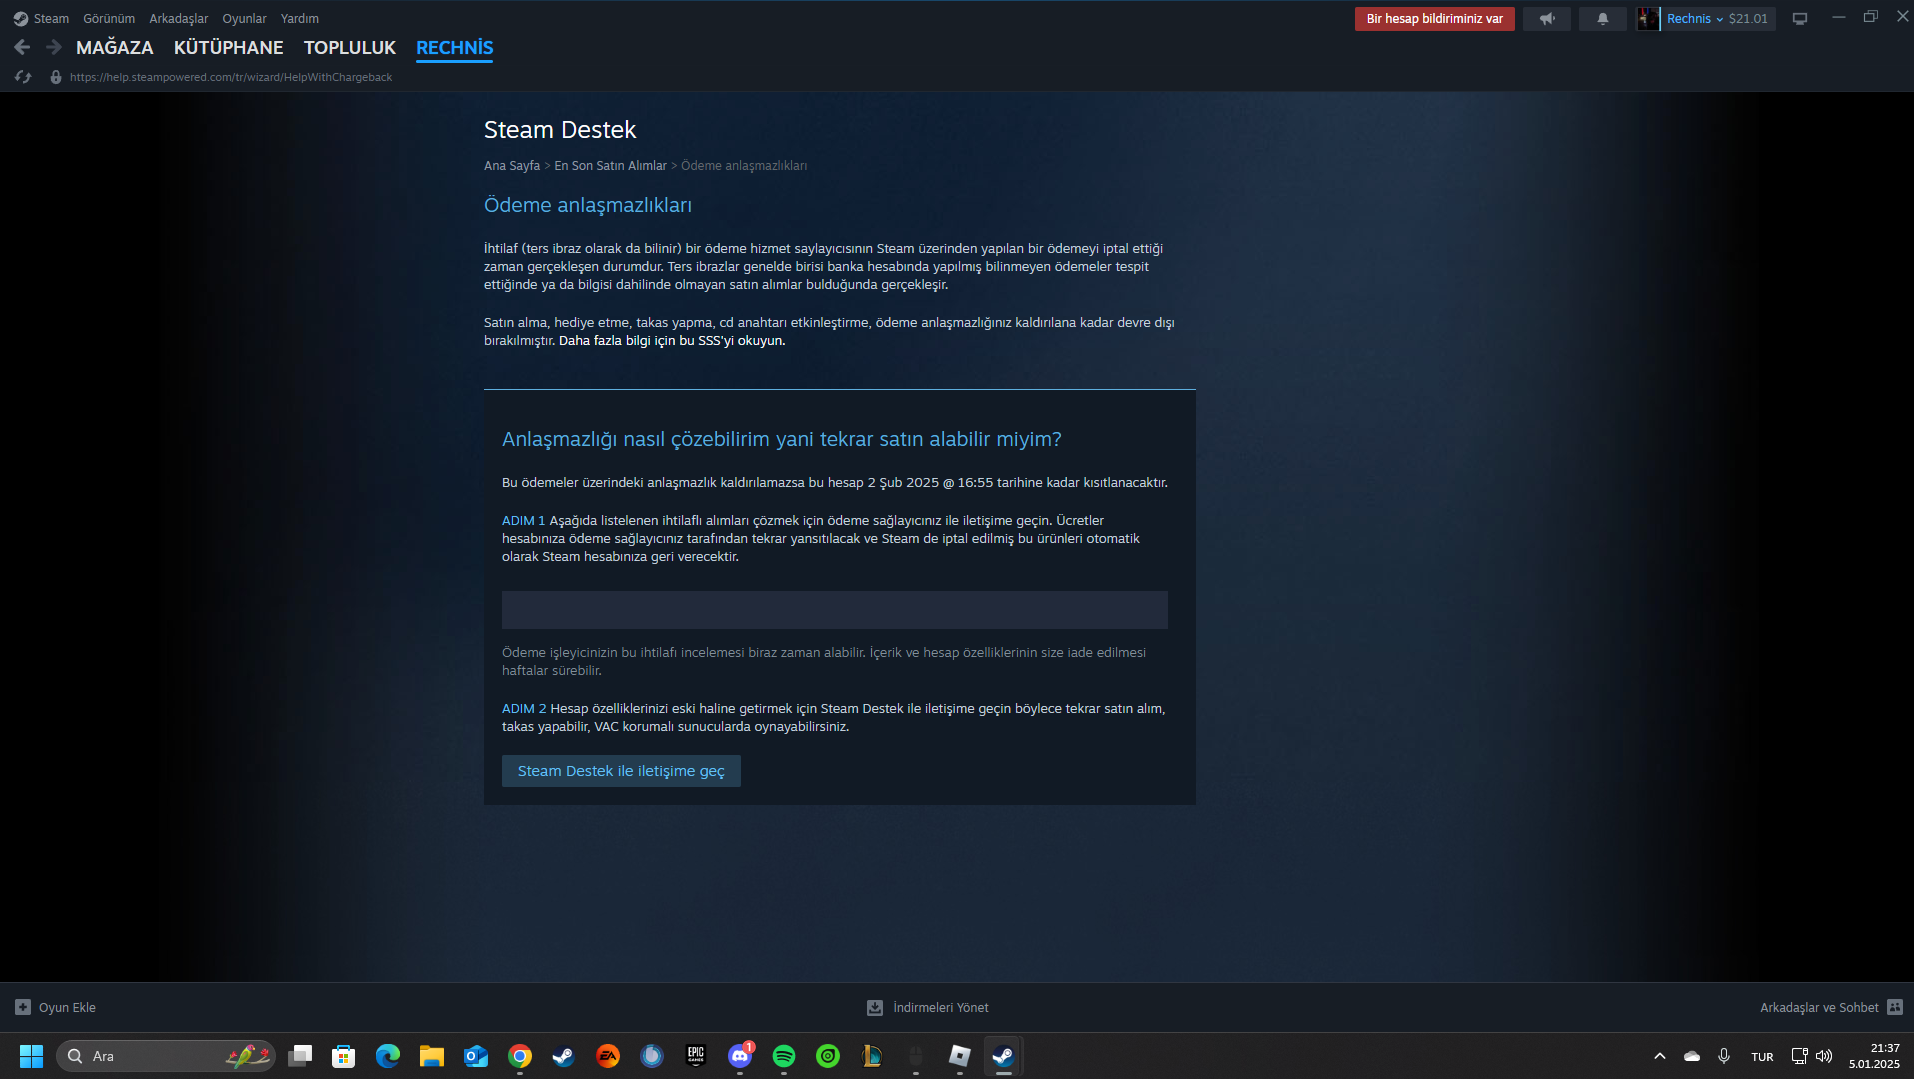Viewport: 1914px width, 1079px height.
Task: Show hidden system tray icons chevron
Action: point(1660,1056)
